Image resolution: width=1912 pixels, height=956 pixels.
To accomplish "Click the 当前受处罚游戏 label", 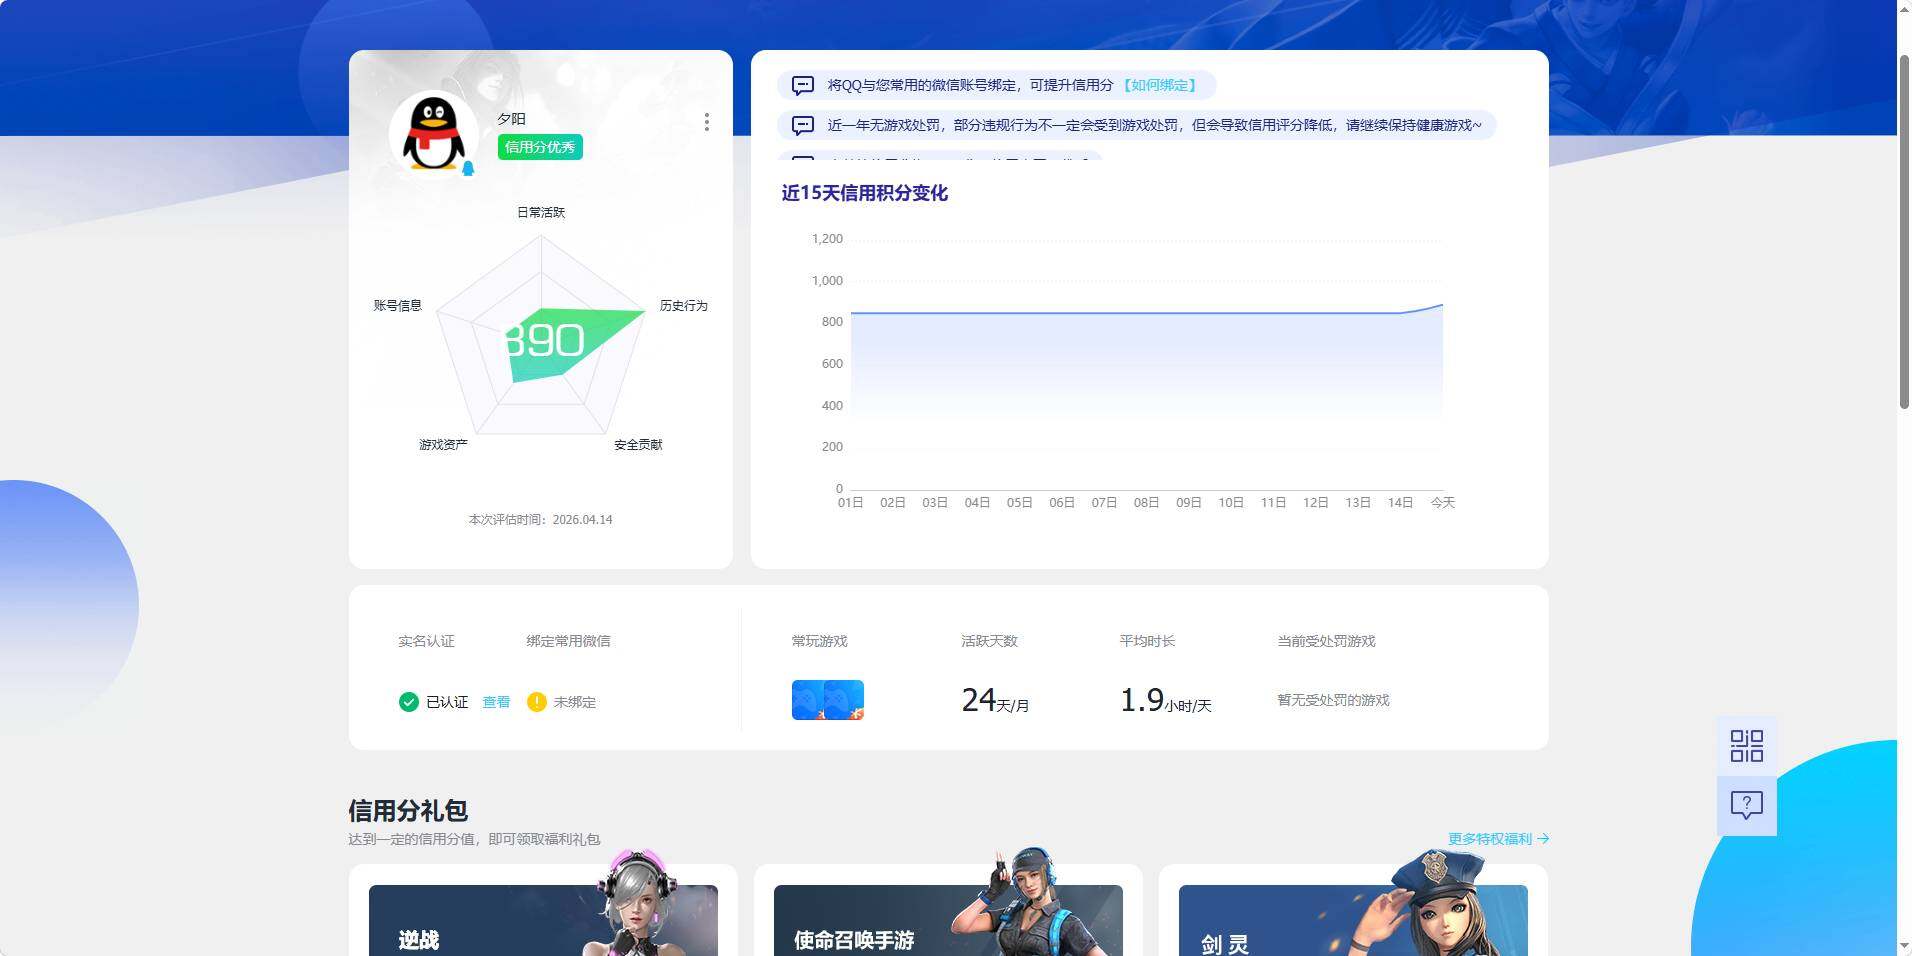I will (1326, 641).
